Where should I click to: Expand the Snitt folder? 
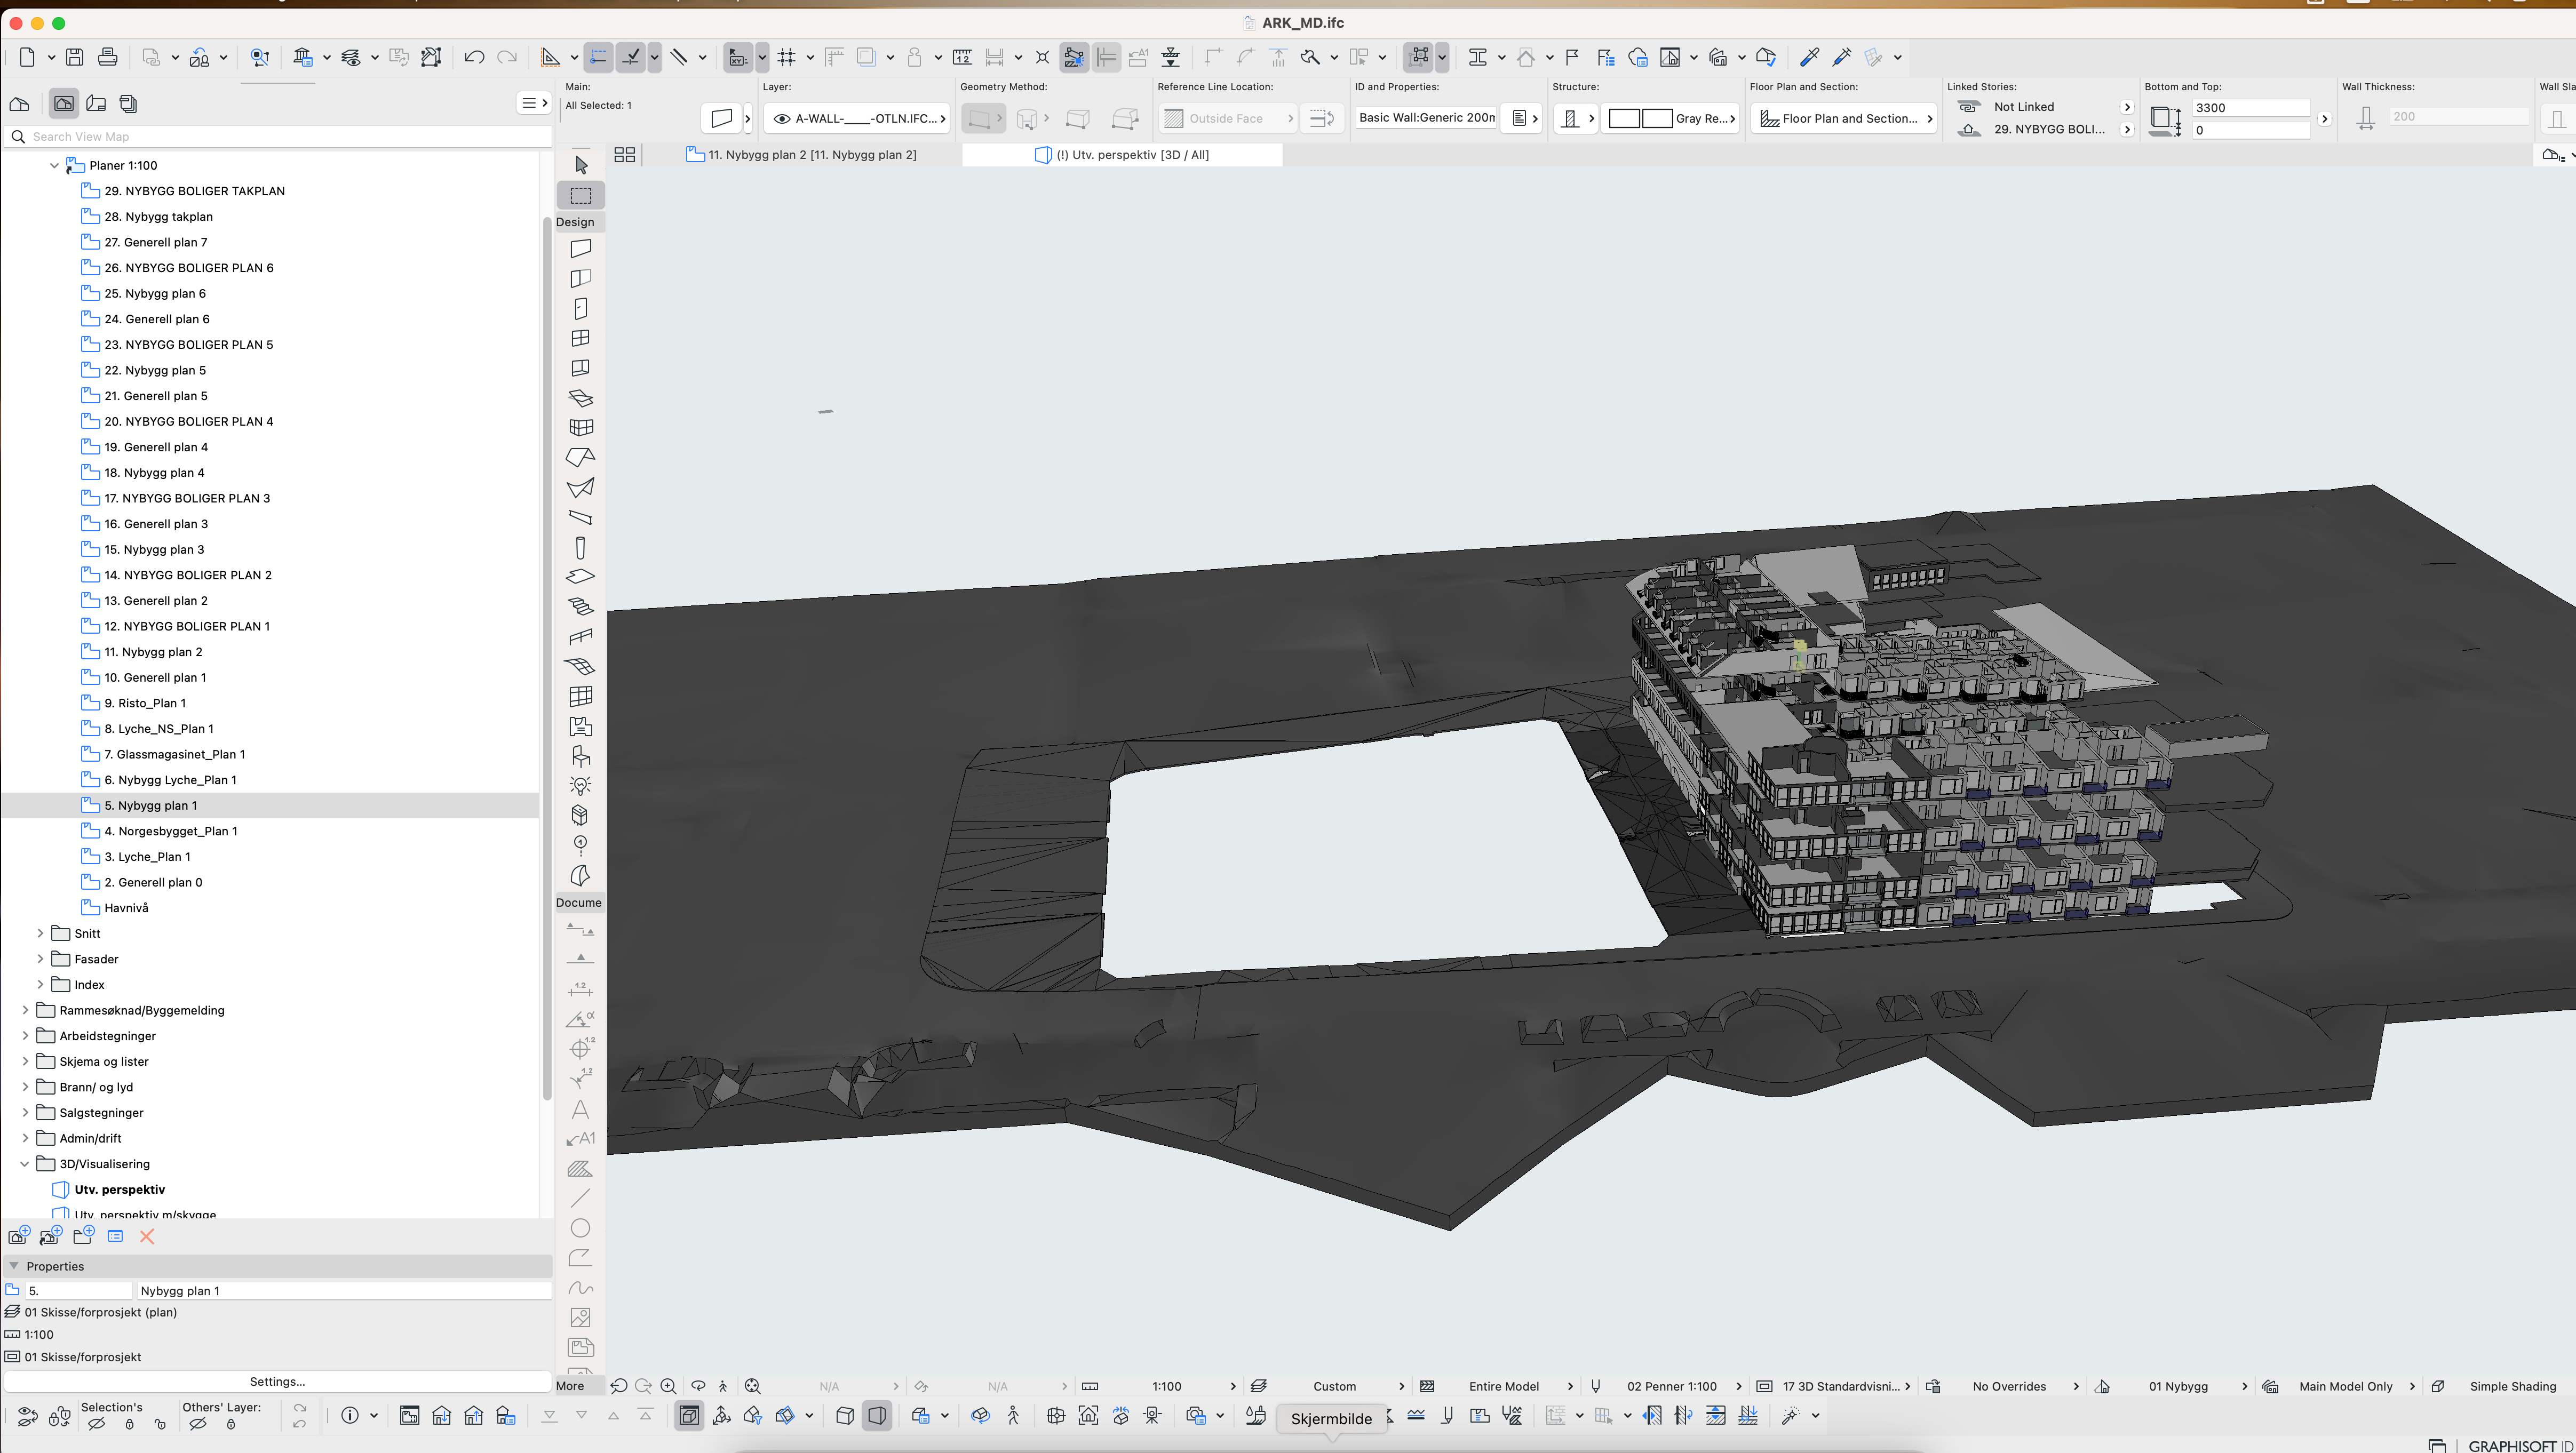tap(40, 933)
